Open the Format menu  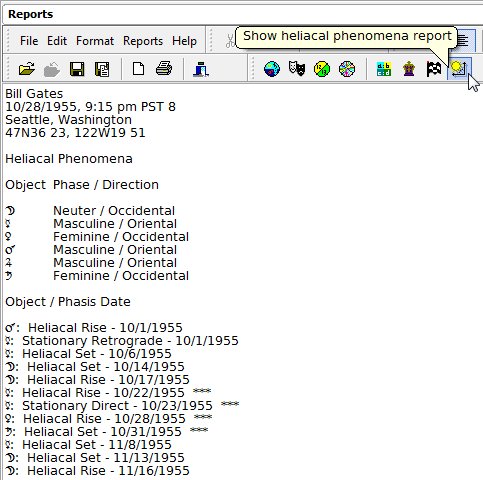[95, 41]
